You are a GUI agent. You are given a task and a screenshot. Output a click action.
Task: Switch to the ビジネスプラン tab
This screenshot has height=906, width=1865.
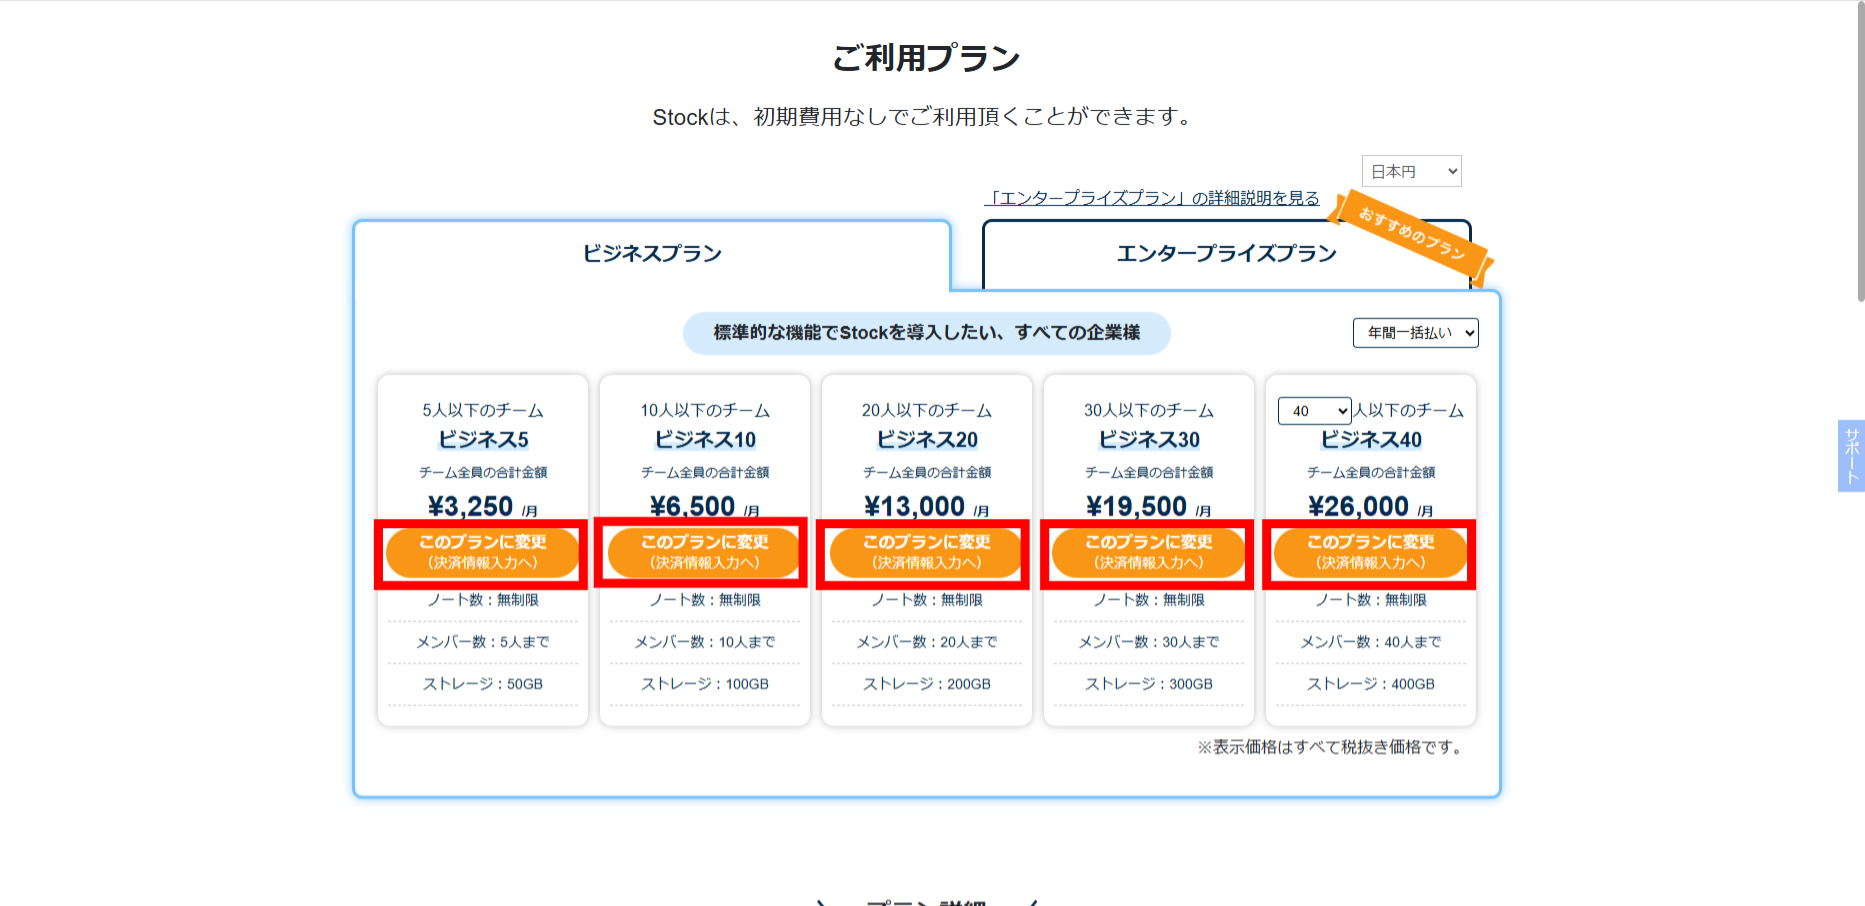point(652,254)
